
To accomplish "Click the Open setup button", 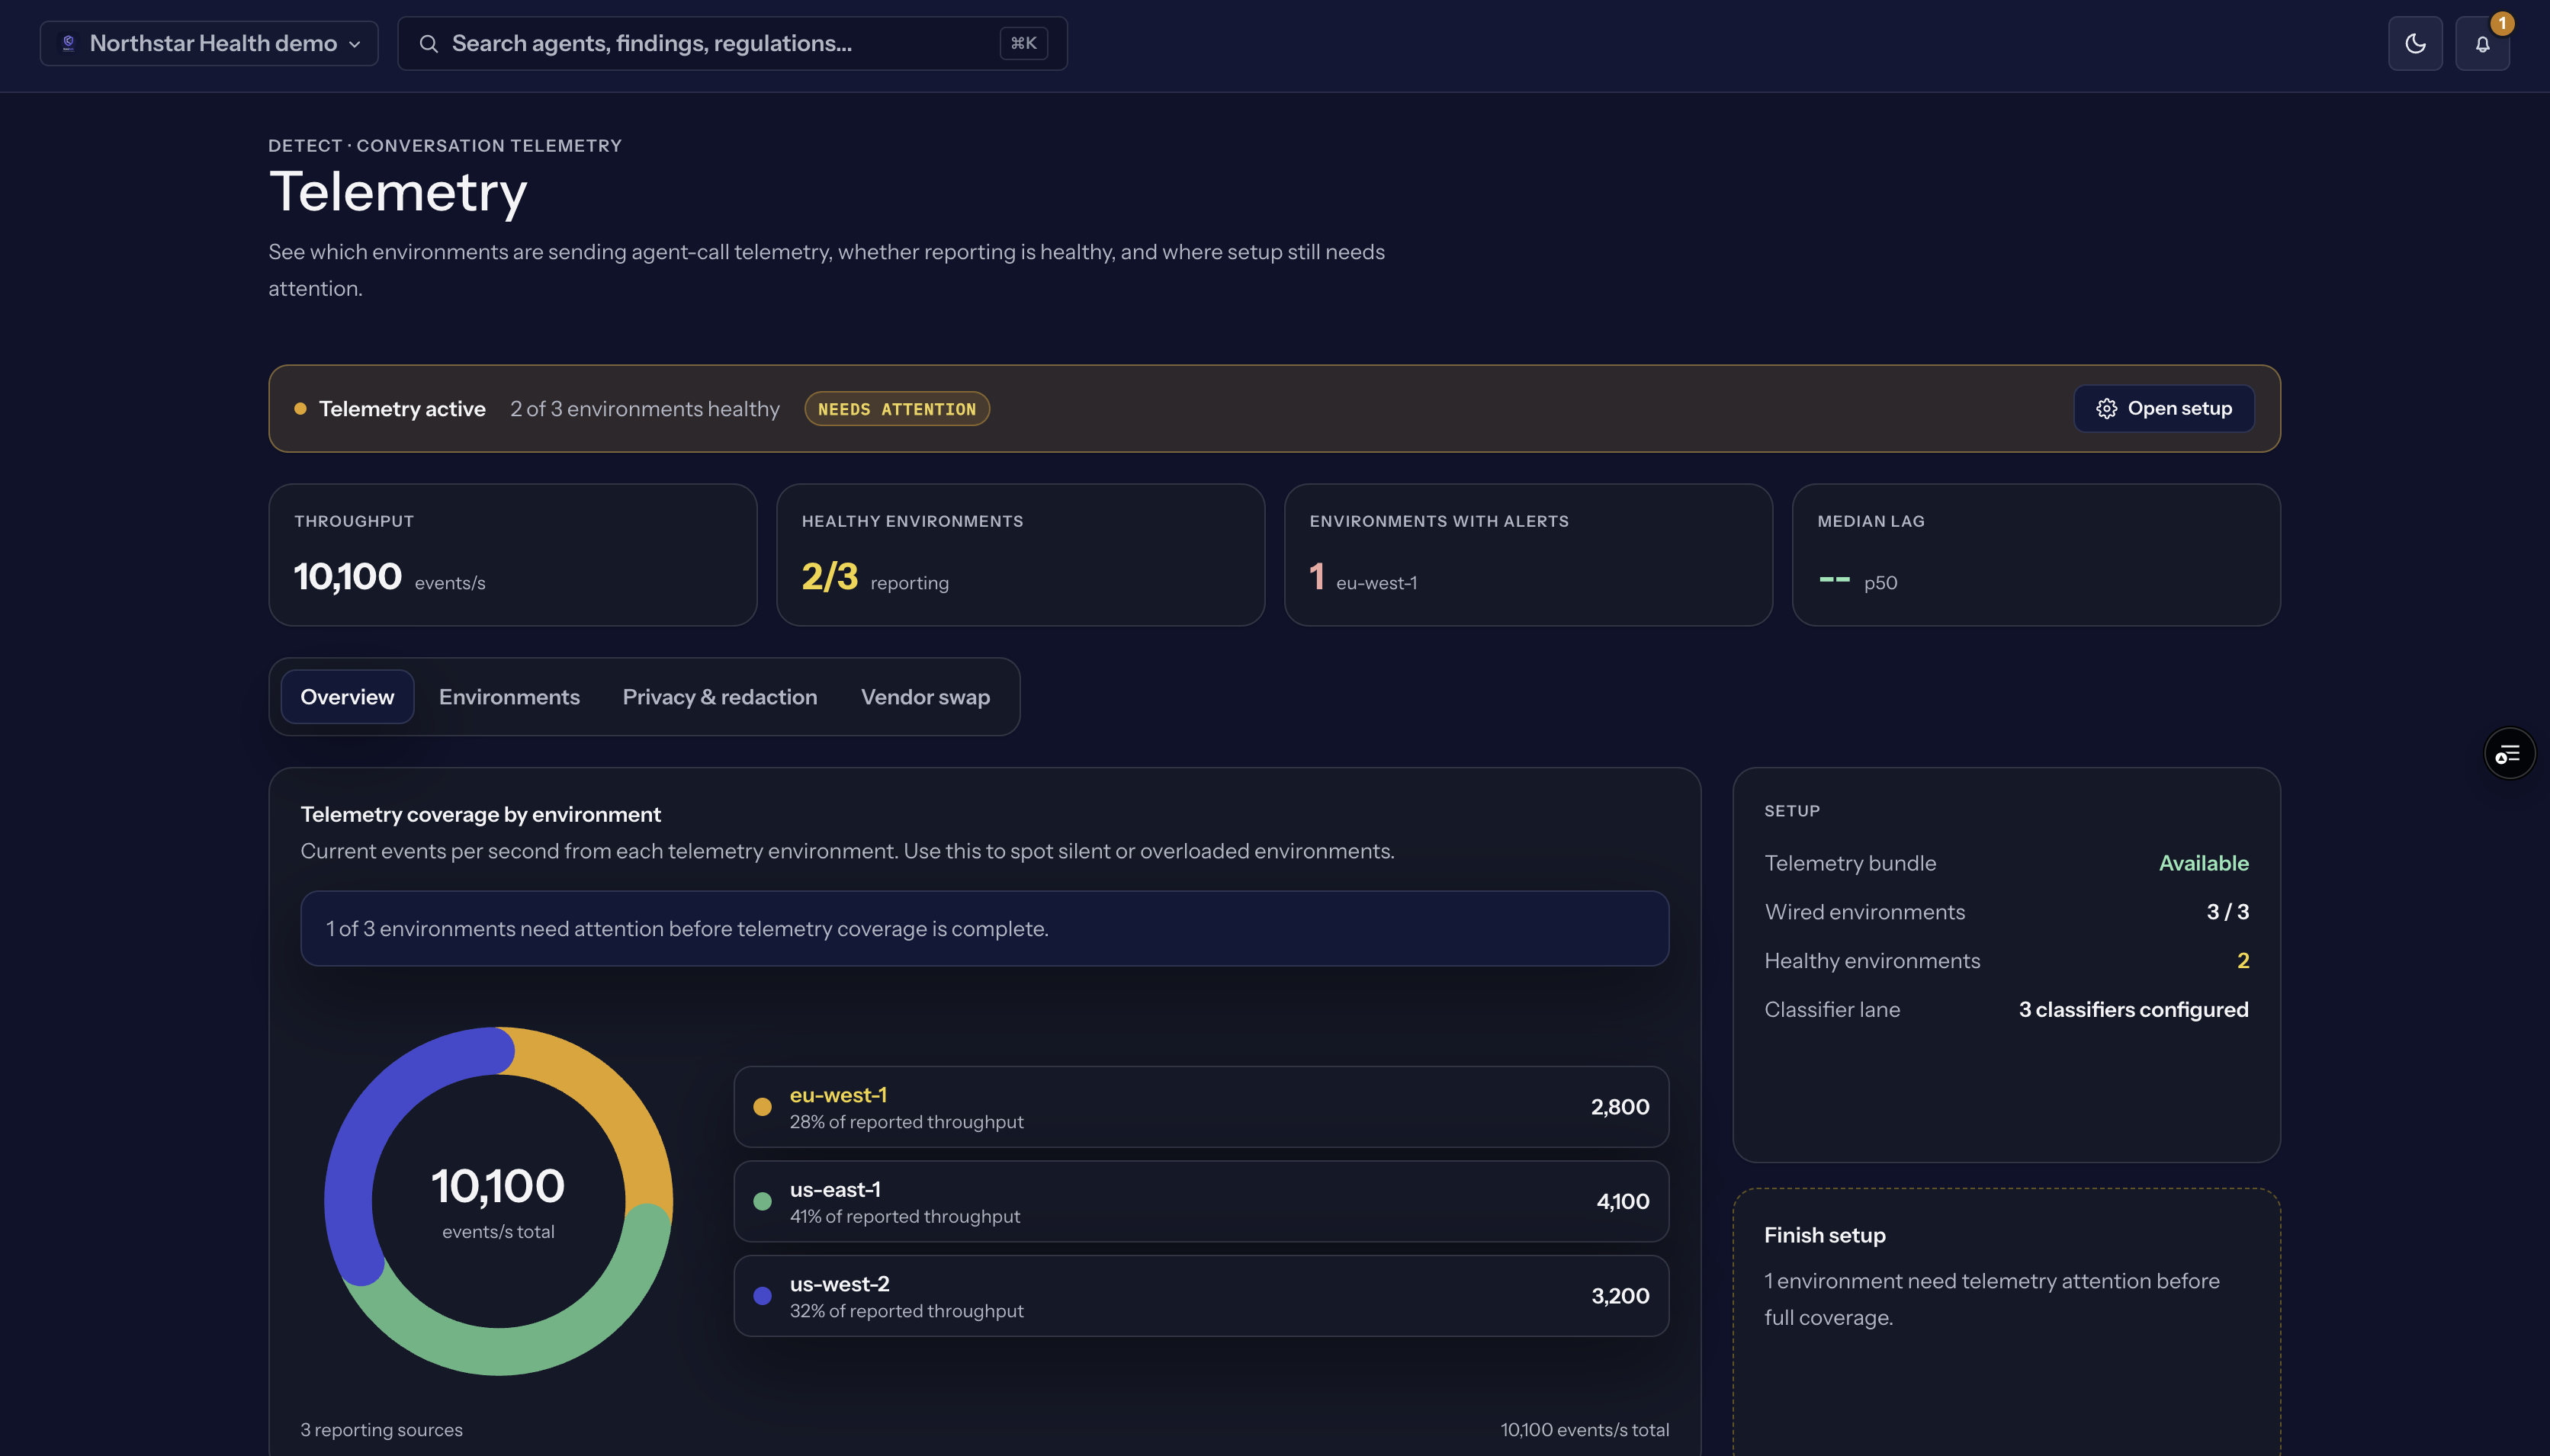I will coord(2164,408).
